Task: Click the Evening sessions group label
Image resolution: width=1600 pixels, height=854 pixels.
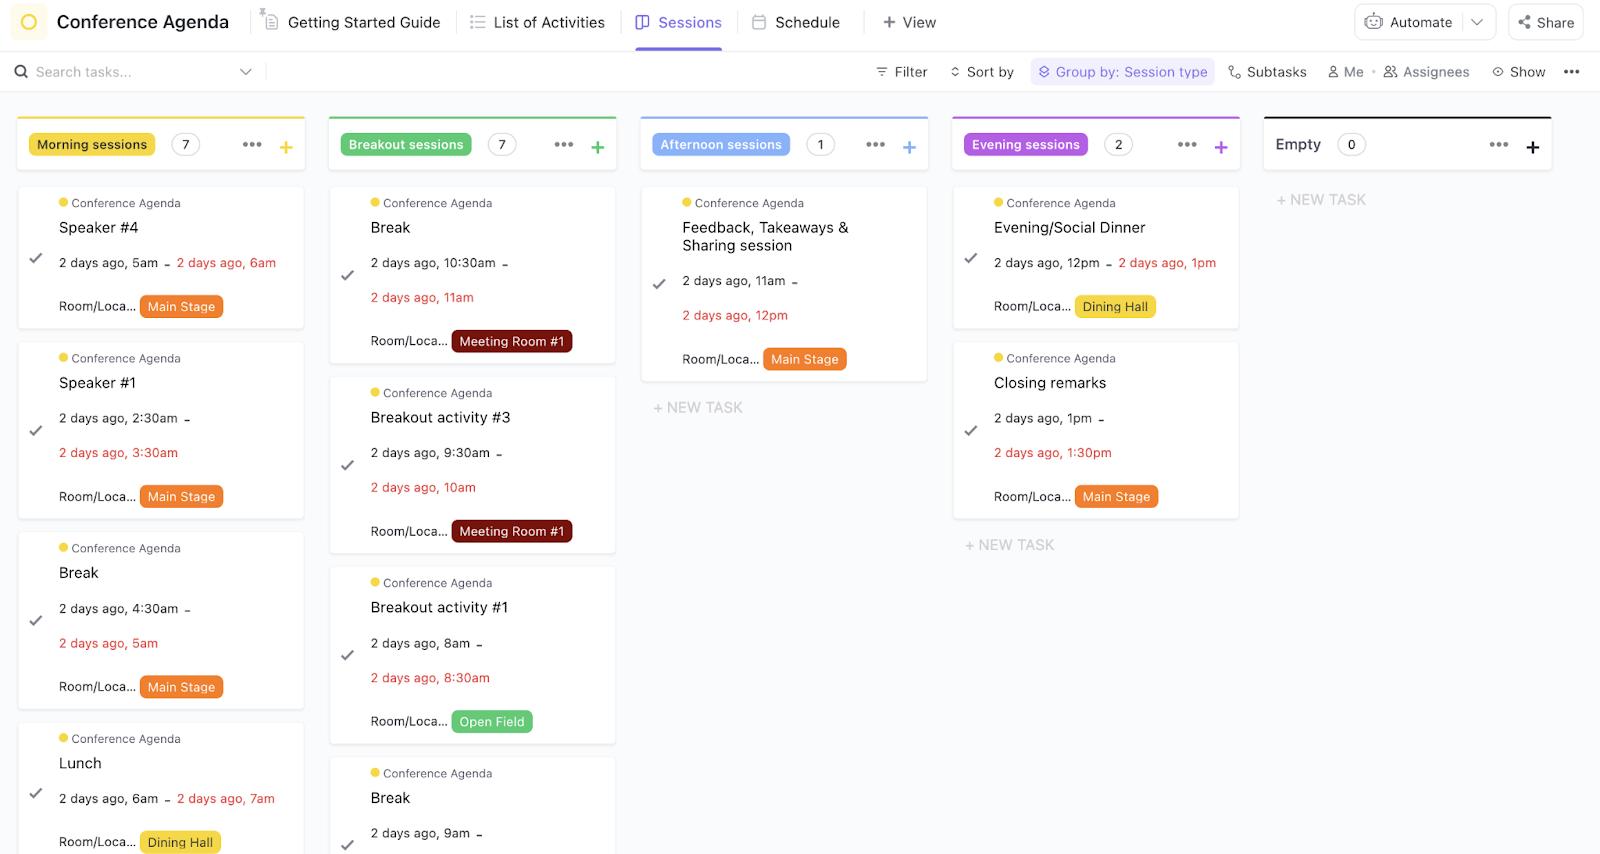Action: click(1026, 145)
